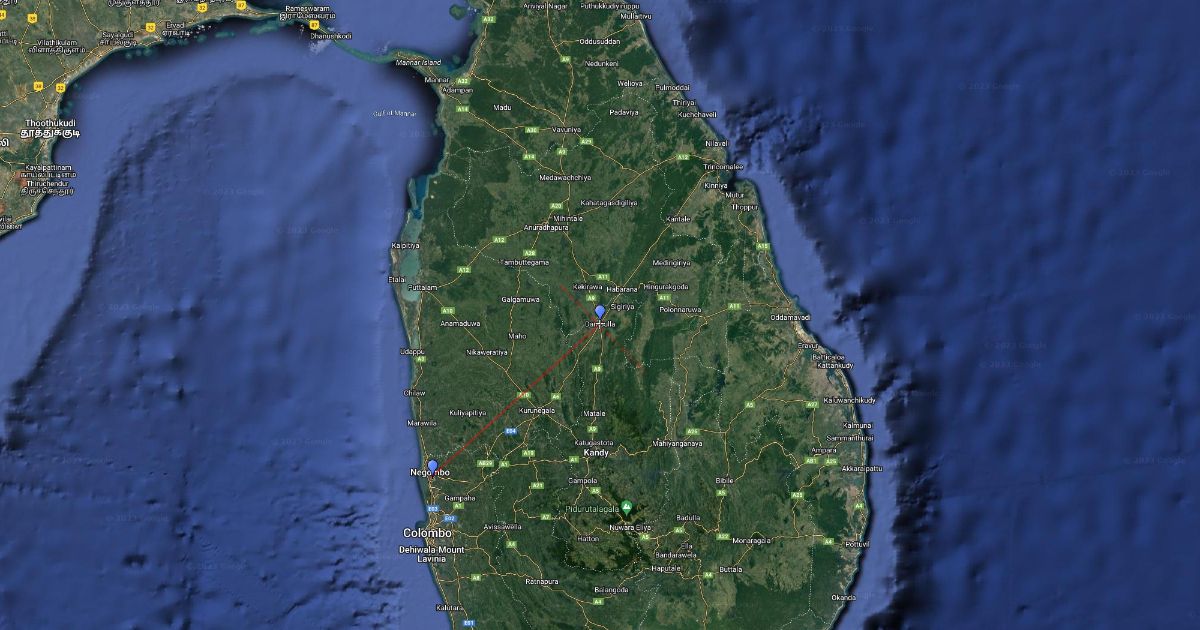Click the A28 road shield near Tambuttegama
Image resolution: width=1200 pixels, height=630 pixels.
click(530, 253)
